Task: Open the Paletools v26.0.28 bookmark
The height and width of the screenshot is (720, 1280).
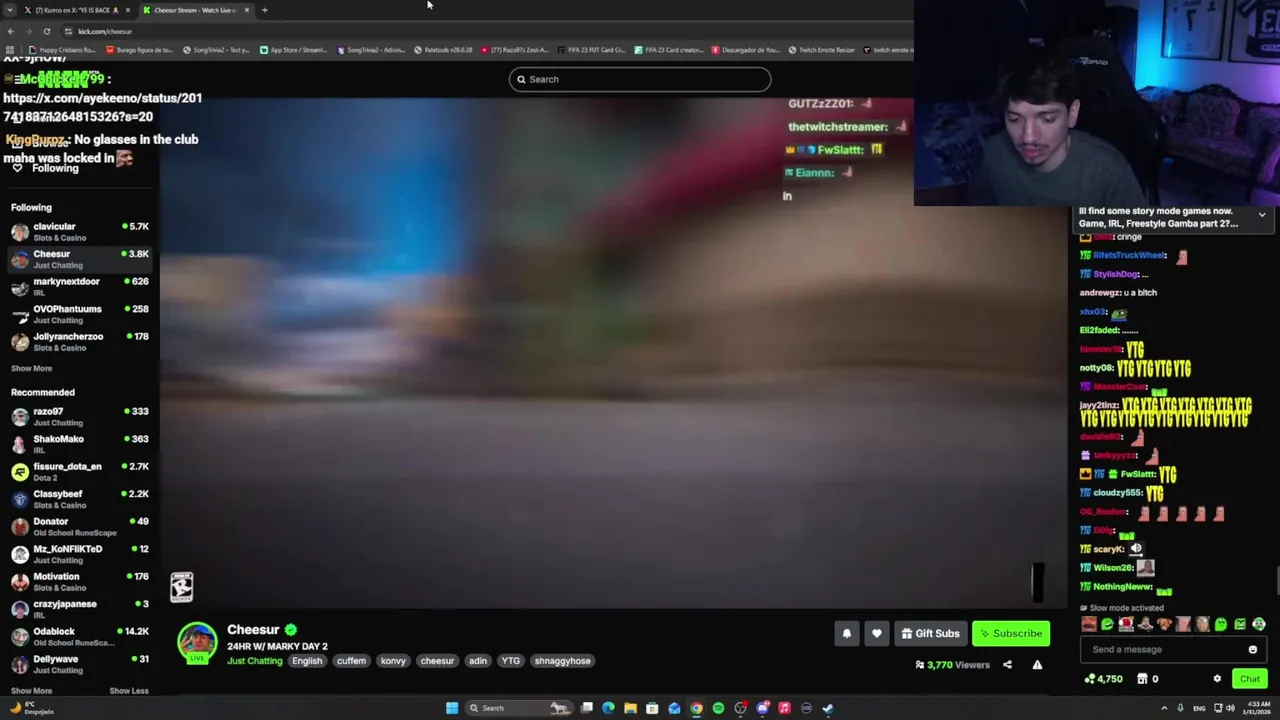Action: tap(443, 49)
